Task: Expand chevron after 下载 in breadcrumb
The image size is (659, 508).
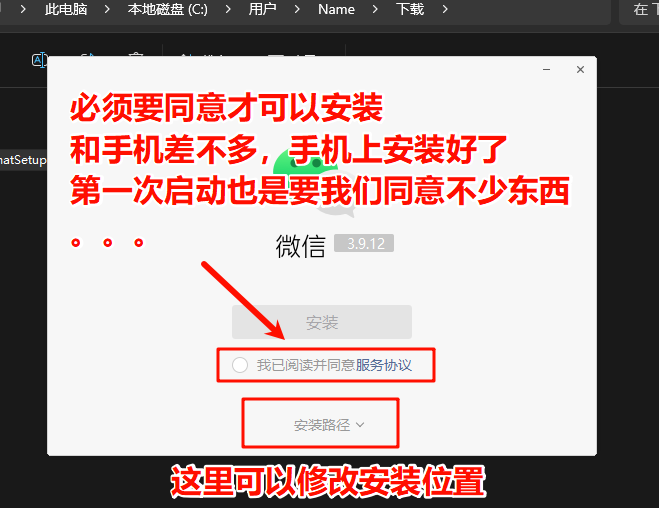Action: [445, 9]
